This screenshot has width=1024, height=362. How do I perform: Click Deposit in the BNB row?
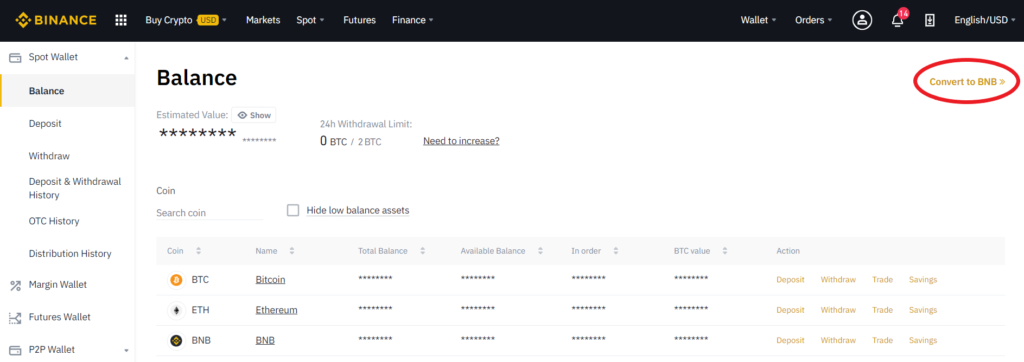[x=790, y=340]
